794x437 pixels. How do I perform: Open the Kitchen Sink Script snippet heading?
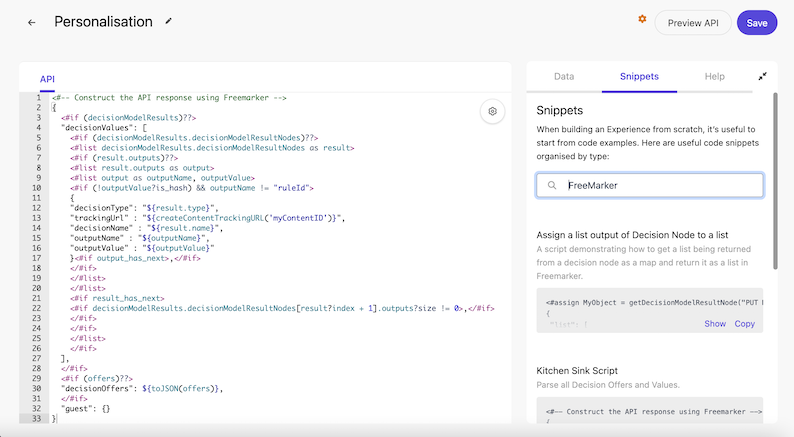(x=577, y=371)
